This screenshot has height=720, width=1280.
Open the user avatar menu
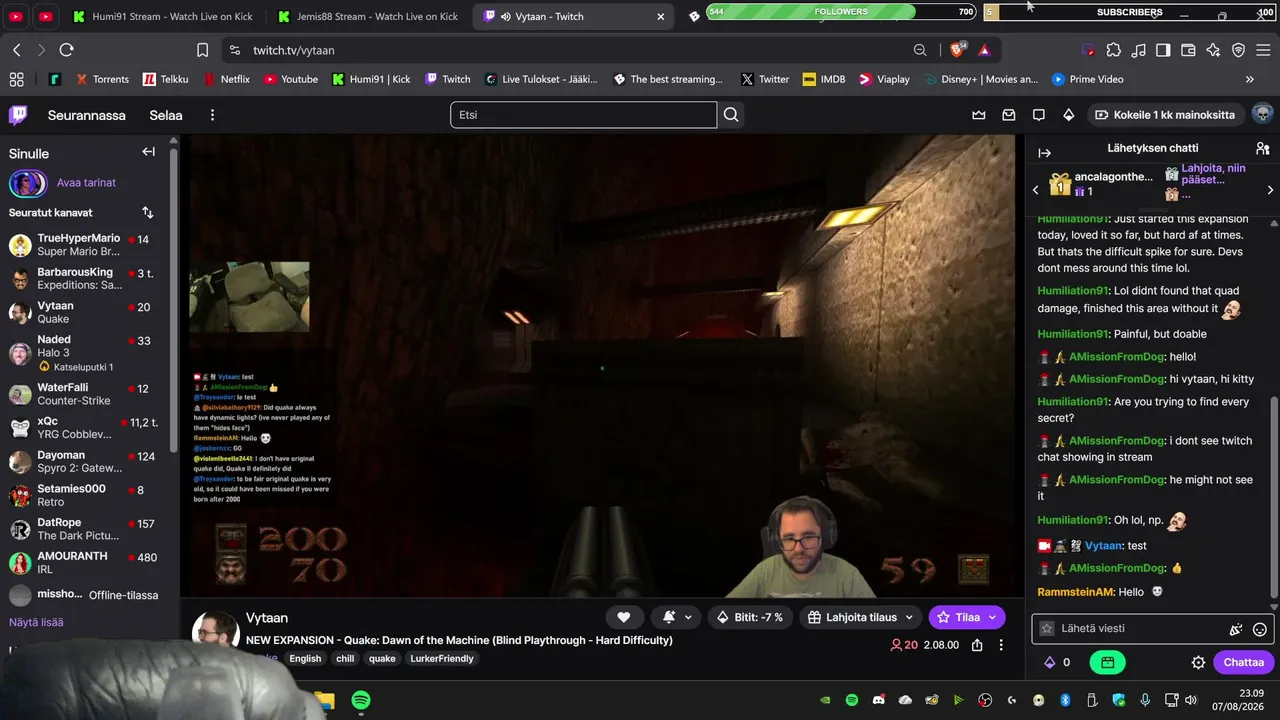1262,115
